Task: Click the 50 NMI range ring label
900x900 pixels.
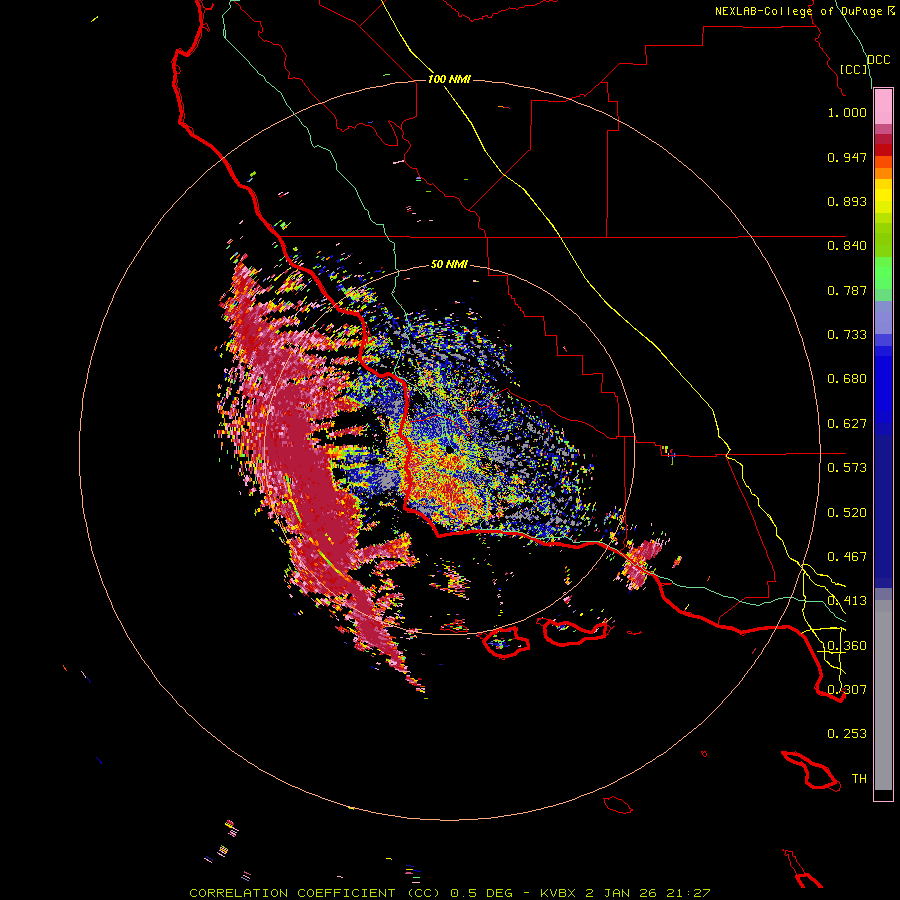Action: point(449,265)
